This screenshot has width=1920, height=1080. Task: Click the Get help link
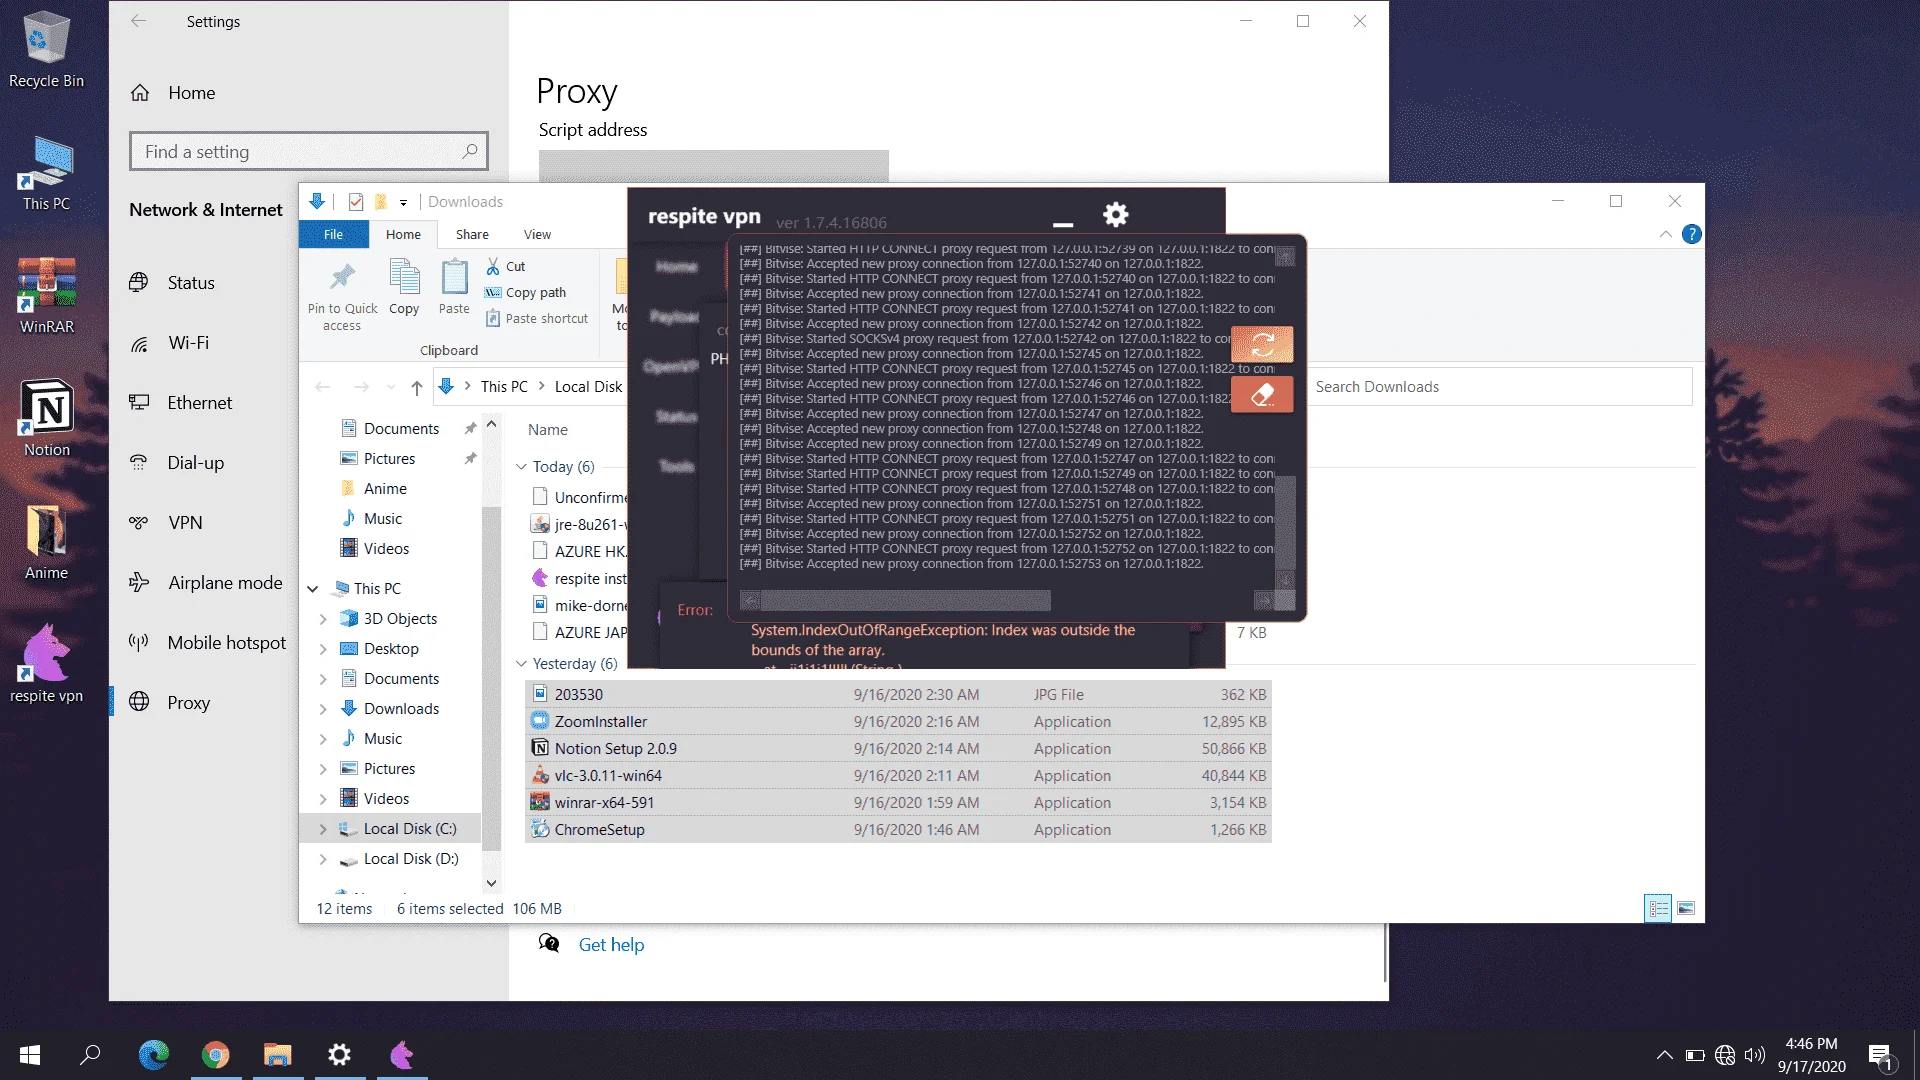tap(611, 945)
